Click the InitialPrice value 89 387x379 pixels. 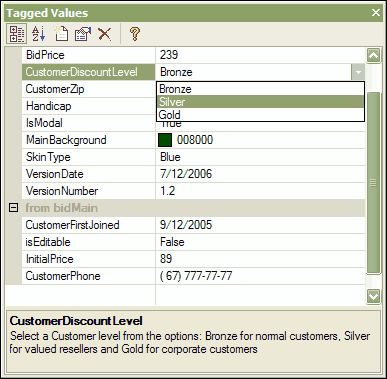click(x=166, y=259)
